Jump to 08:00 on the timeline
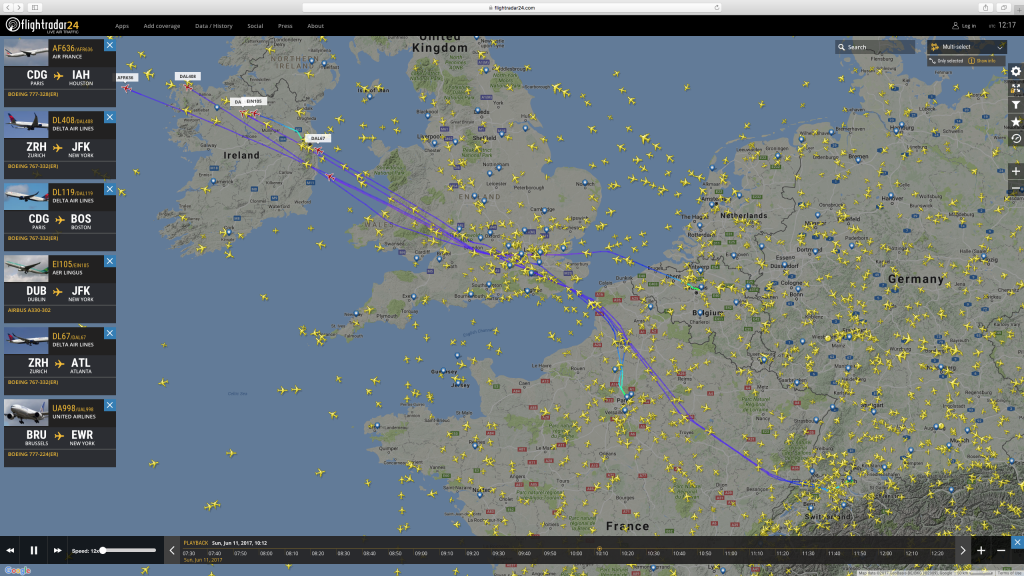The height and width of the screenshot is (576, 1024). click(266, 554)
